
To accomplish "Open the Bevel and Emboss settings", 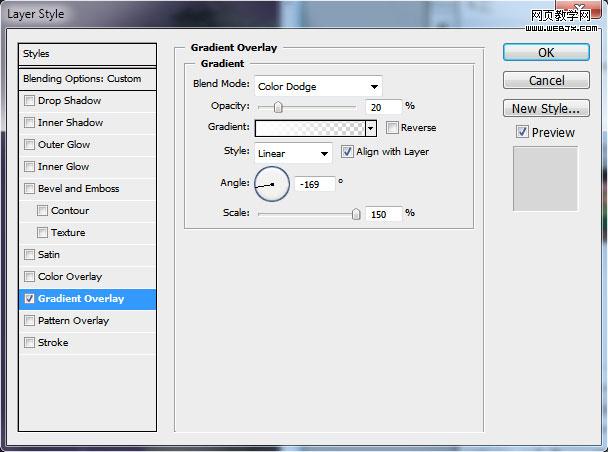I will coord(78,189).
